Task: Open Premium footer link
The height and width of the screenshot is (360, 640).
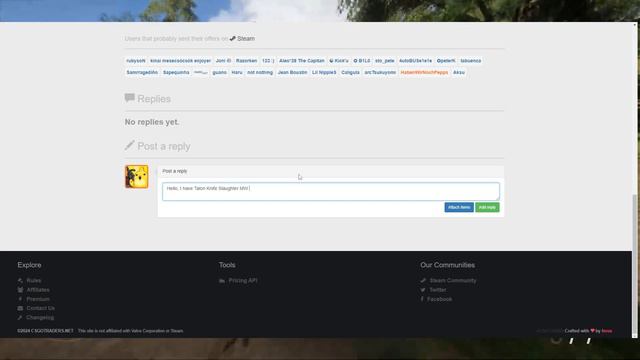Action: pos(38,299)
